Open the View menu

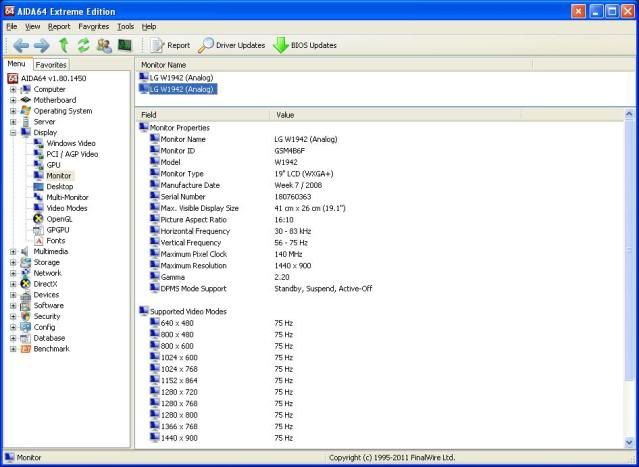click(x=33, y=26)
